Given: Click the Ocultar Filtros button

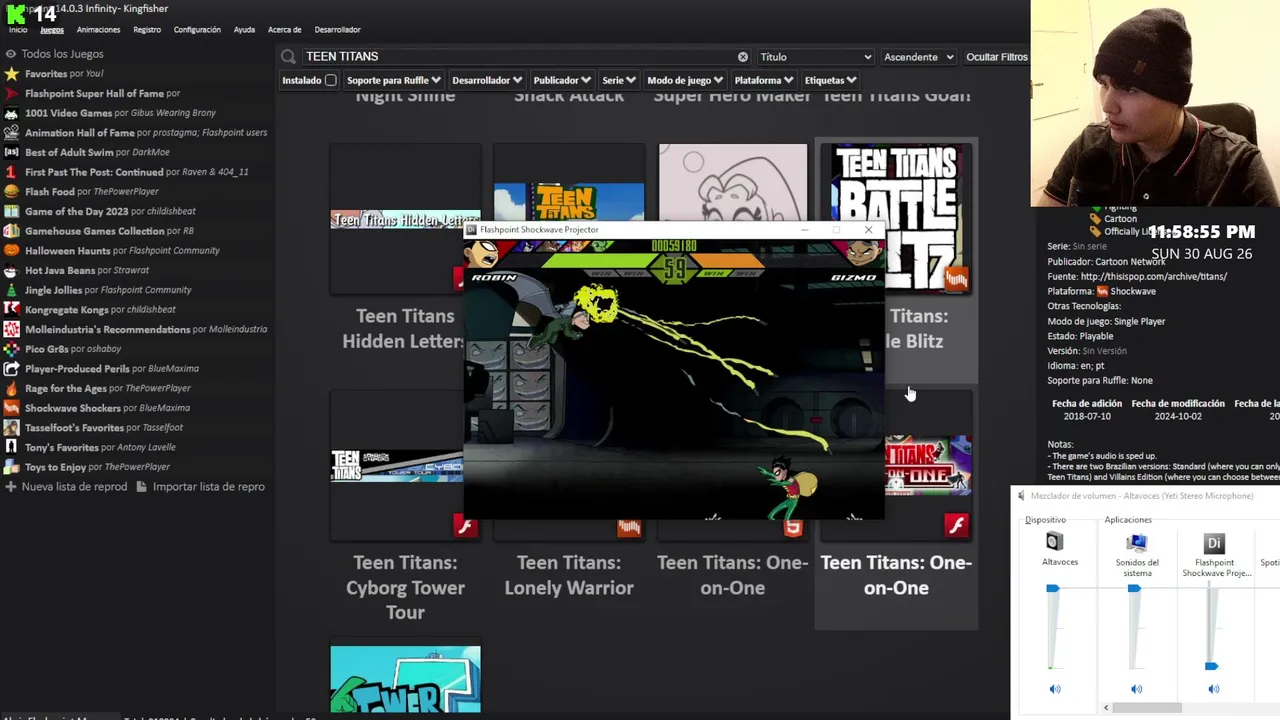Looking at the screenshot, I should pos(996,57).
